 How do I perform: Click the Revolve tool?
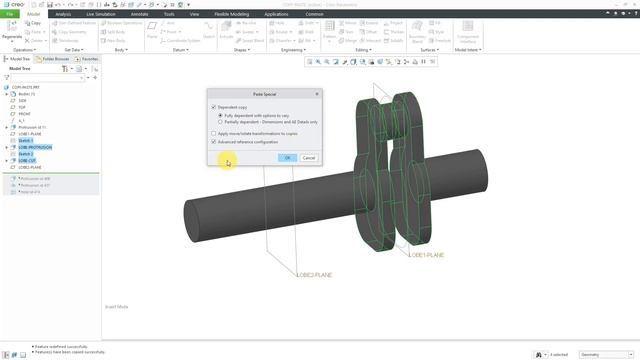tap(246, 23)
